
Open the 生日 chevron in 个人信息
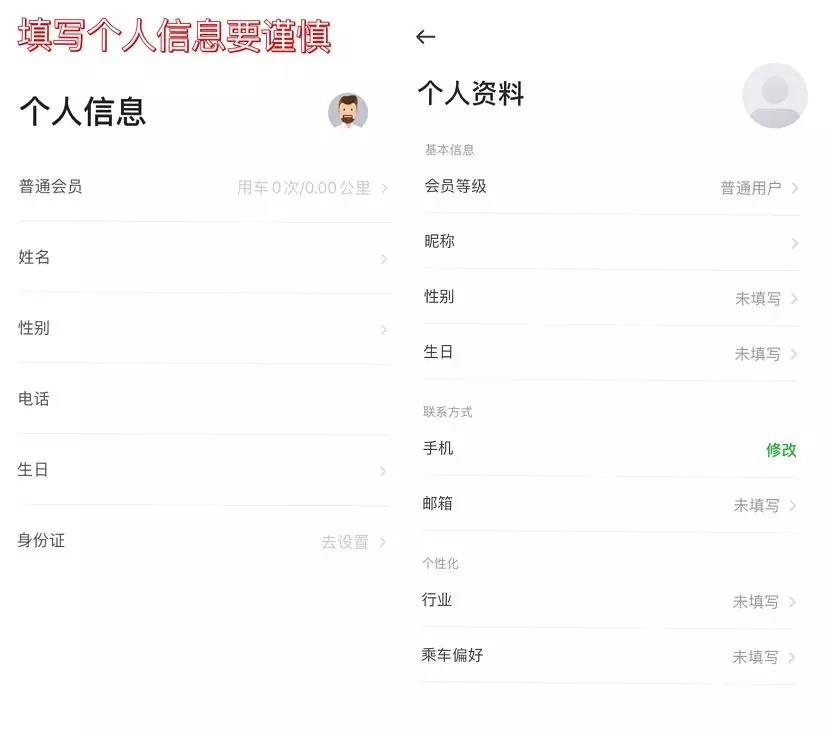(384, 471)
